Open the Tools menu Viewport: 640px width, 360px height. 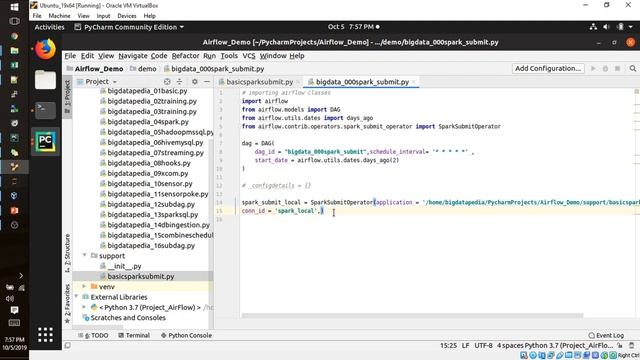point(229,56)
